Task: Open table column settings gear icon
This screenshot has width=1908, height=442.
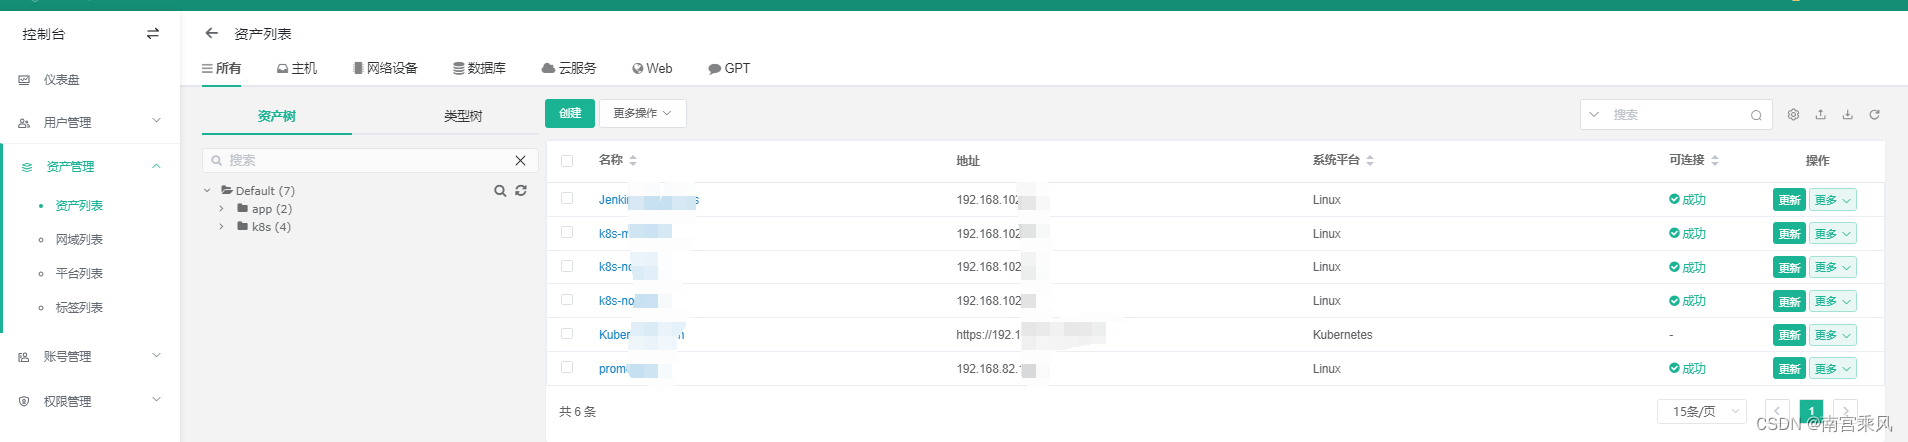Action: [x=1793, y=115]
